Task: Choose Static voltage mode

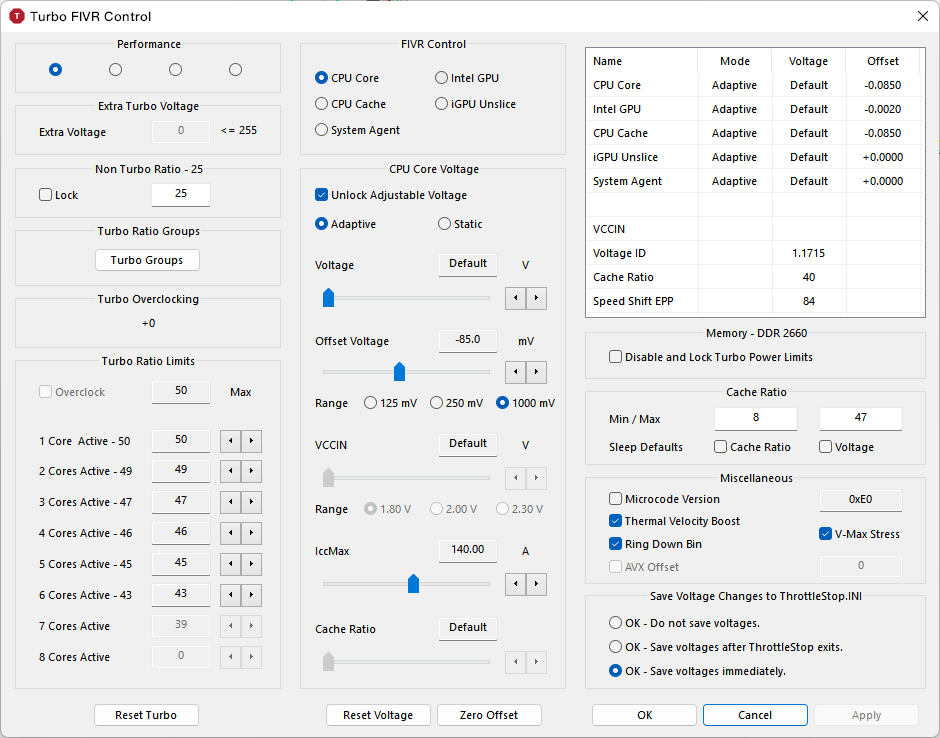Action: 460,224
